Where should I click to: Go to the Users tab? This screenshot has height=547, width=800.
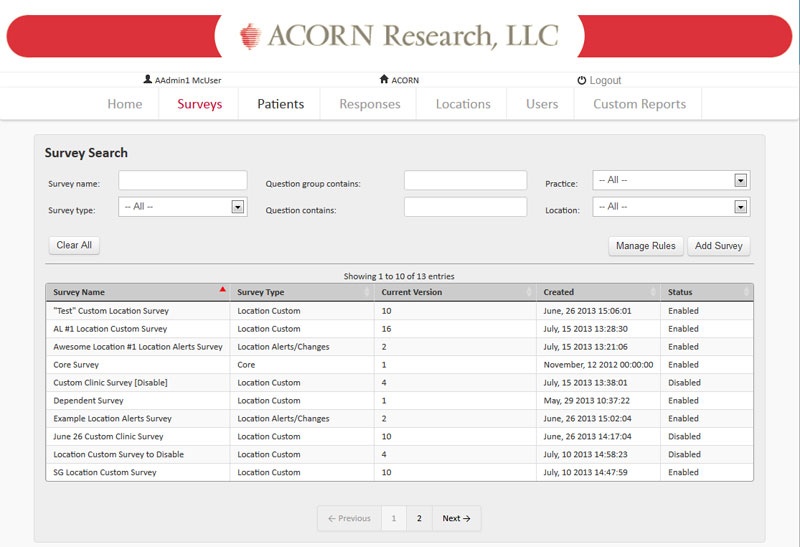click(x=542, y=104)
